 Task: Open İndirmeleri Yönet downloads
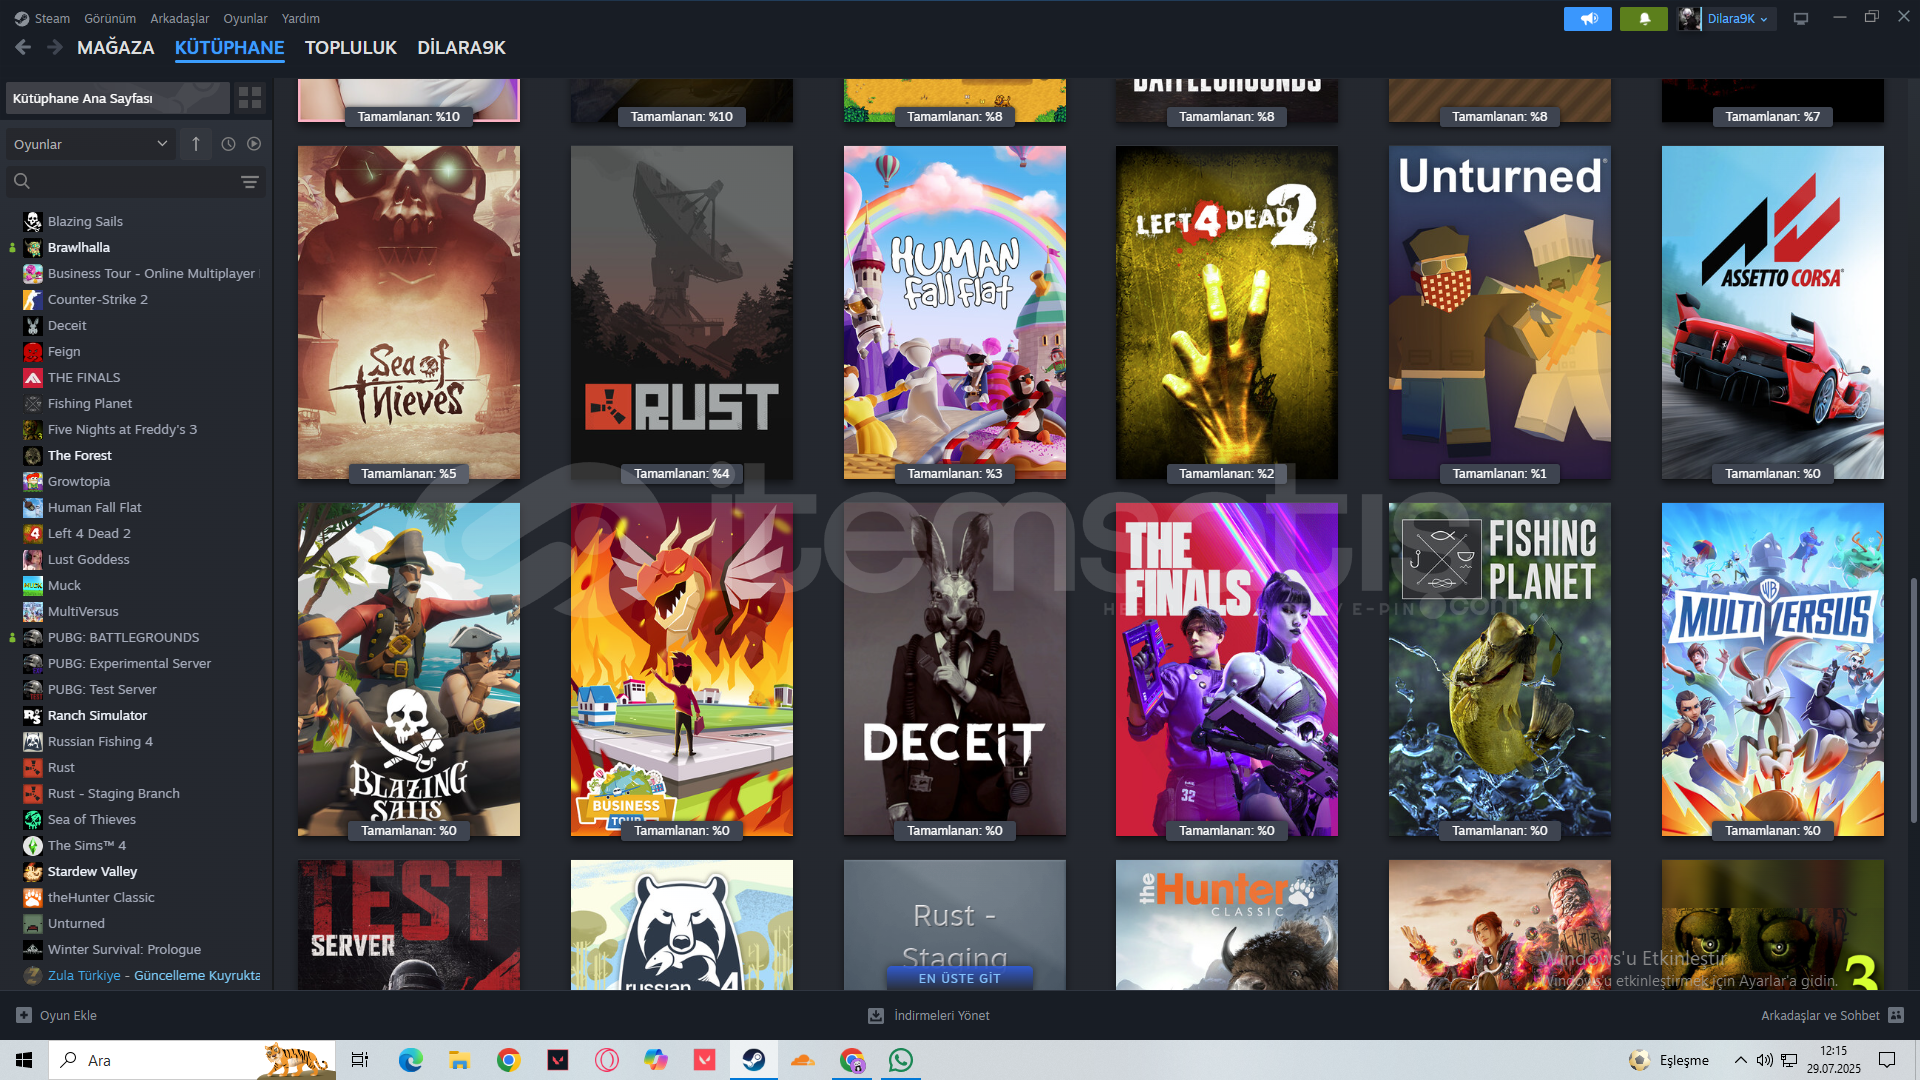coord(929,1015)
